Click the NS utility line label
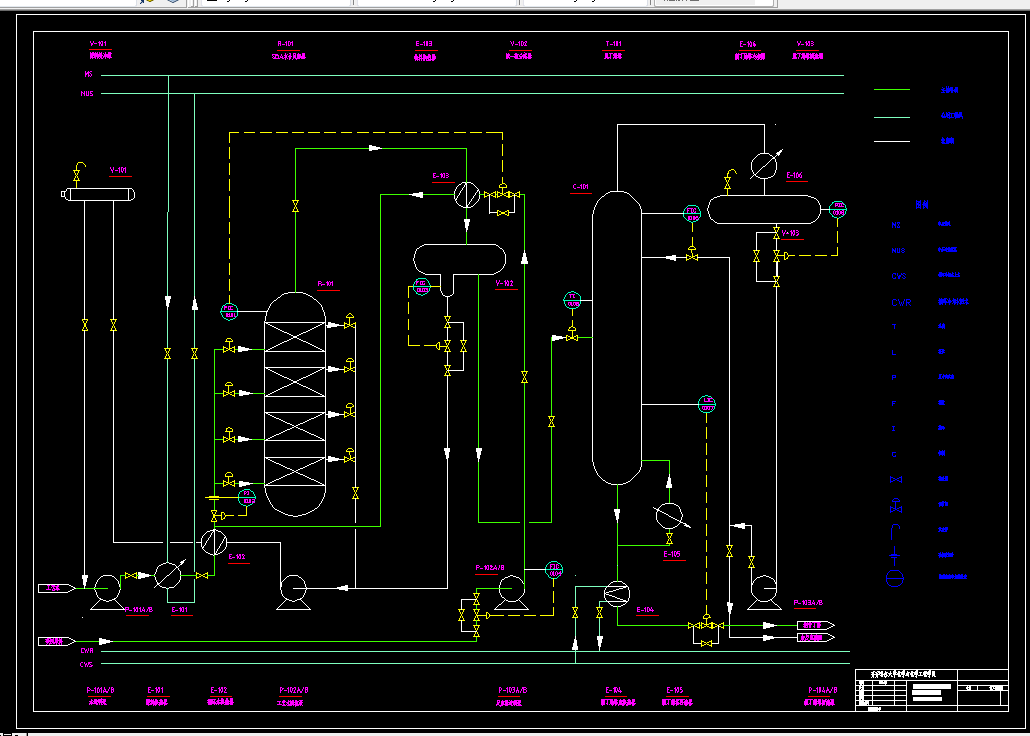The width and height of the screenshot is (1030, 736). coord(89,76)
